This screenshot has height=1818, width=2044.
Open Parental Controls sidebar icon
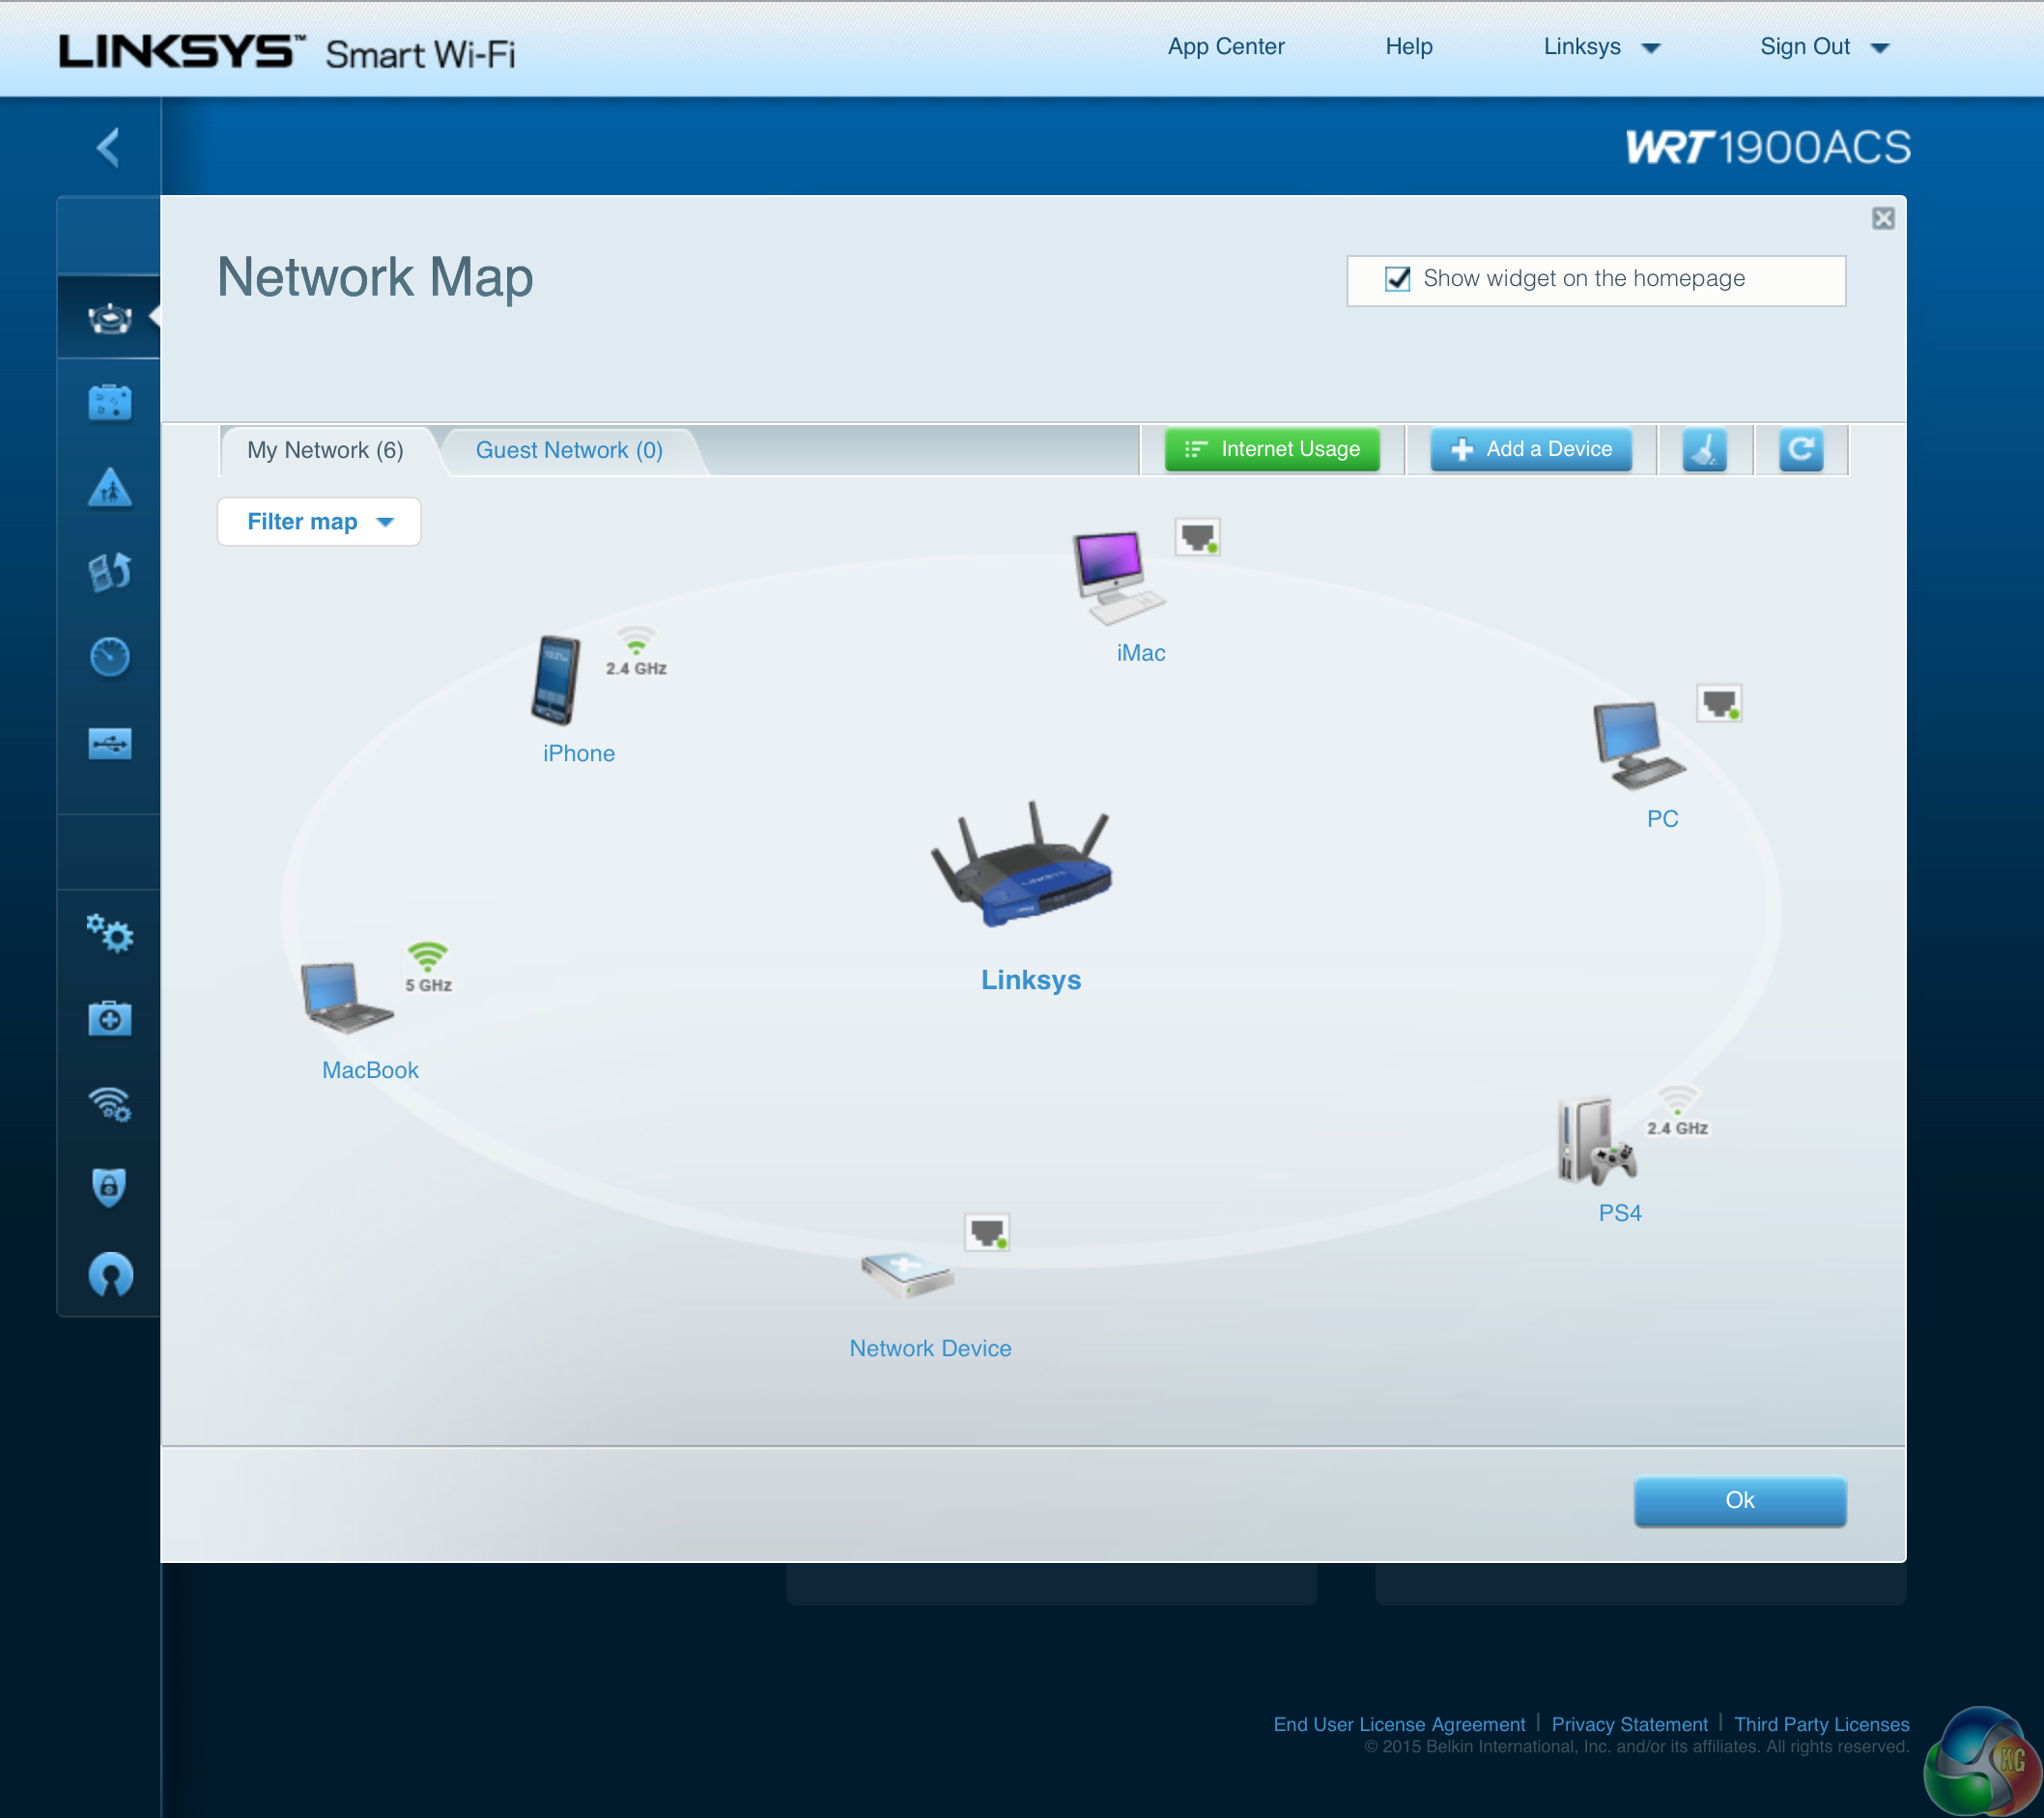coord(110,488)
